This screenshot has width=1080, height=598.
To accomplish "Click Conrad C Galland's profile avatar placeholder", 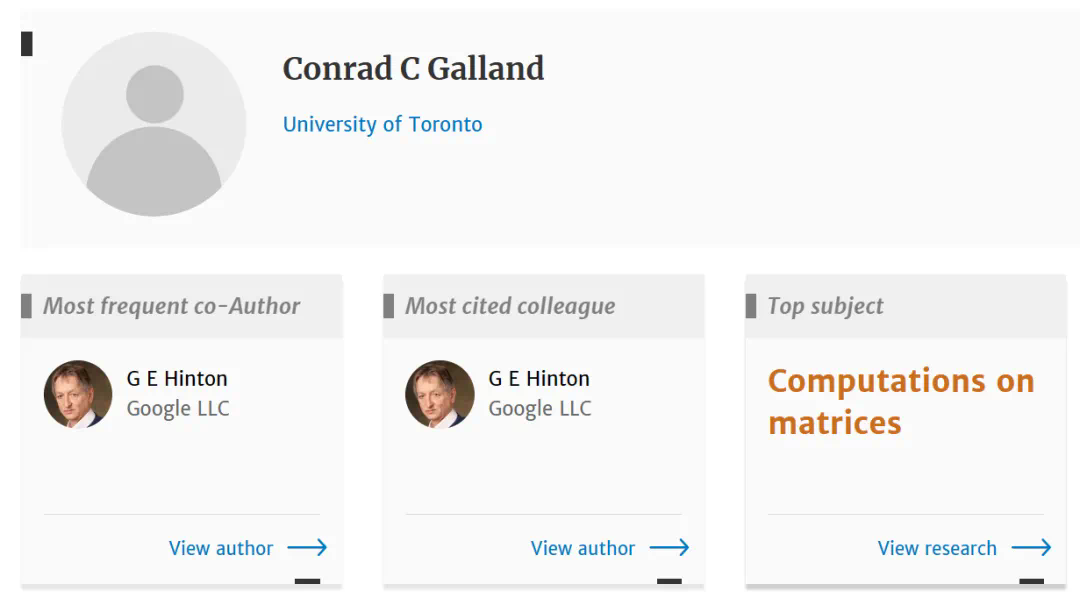I will [x=154, y=124].
